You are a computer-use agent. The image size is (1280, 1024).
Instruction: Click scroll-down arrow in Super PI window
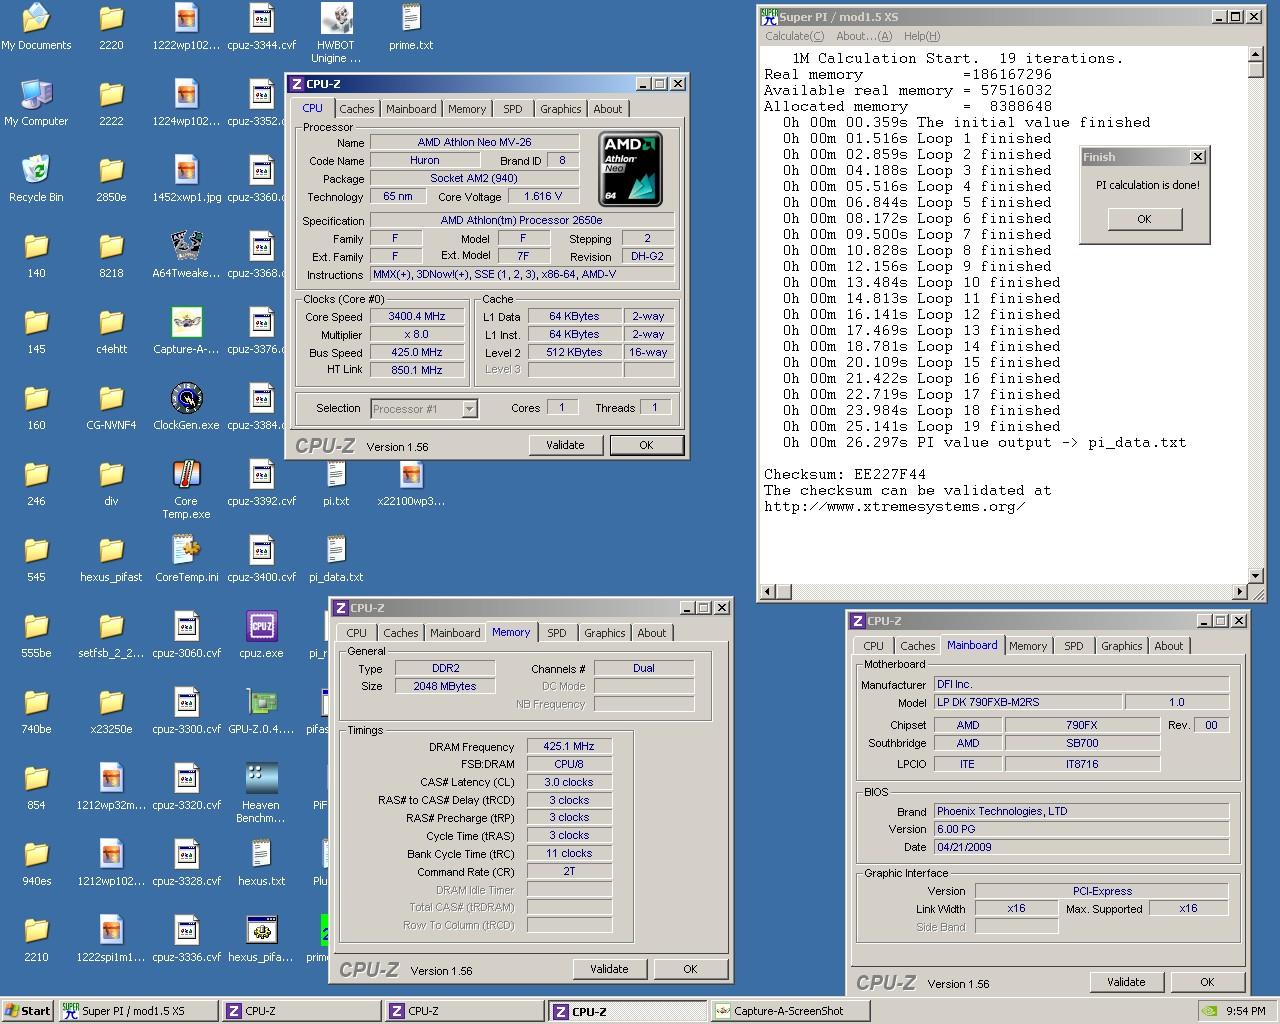tap(1256, 576)
